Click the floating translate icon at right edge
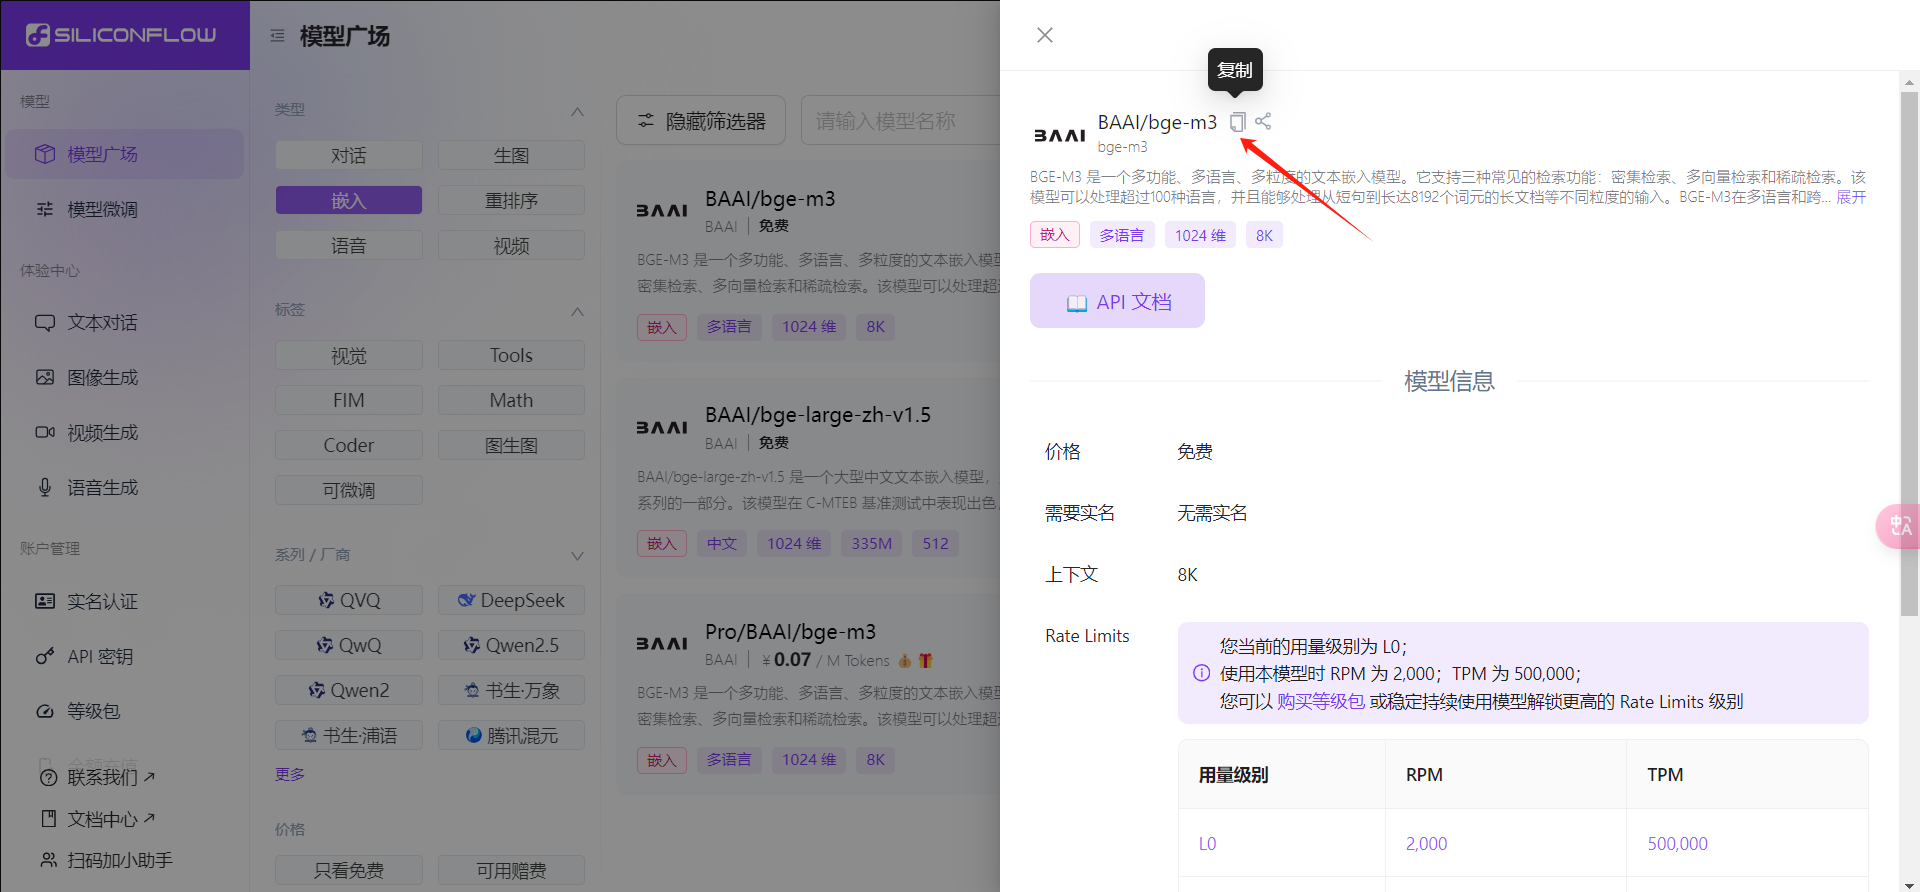 click(x=1898, y=526)
